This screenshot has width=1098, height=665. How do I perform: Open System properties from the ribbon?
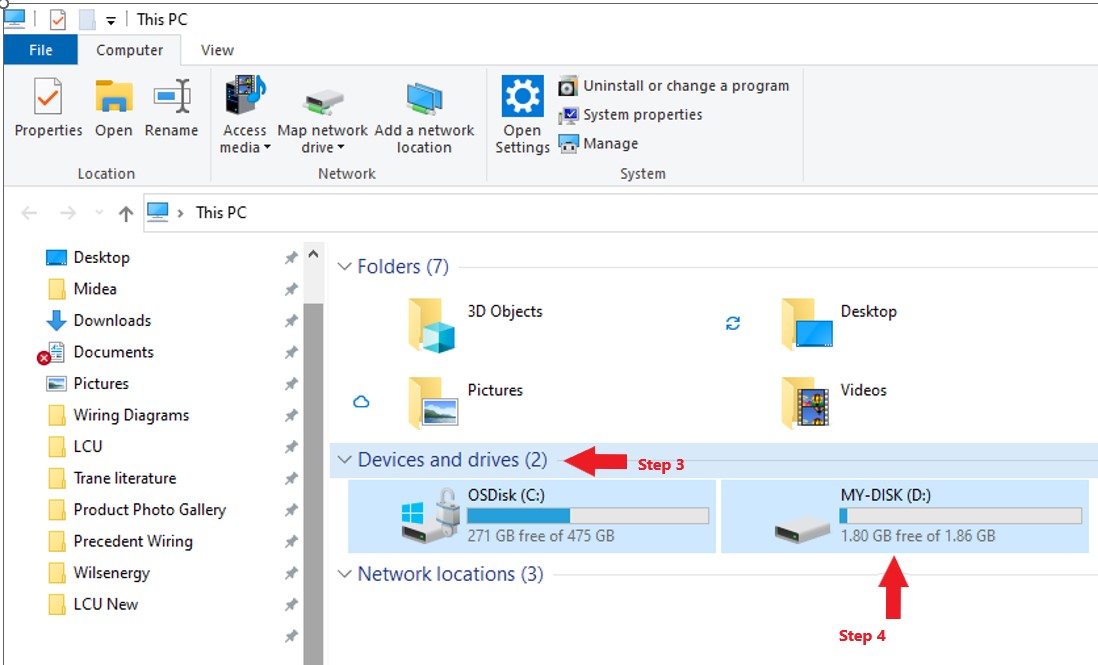pyautogui.click(x=630, y=115)
